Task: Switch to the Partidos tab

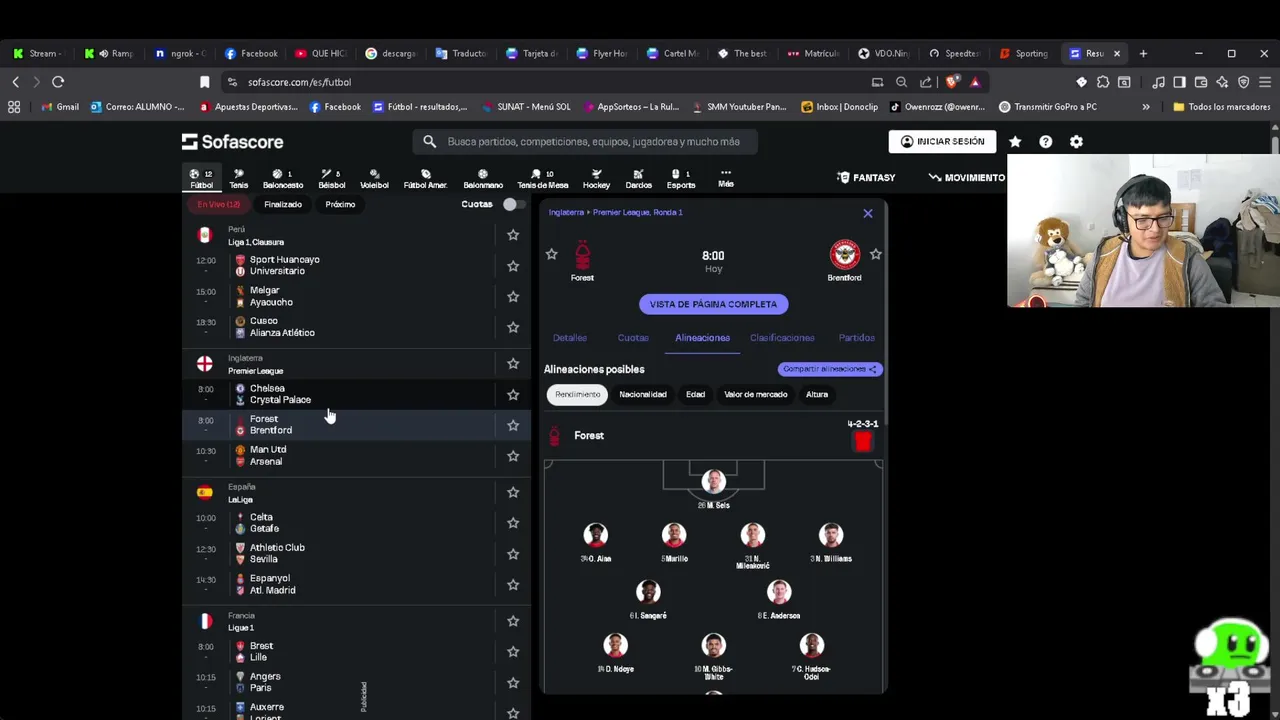Action: [857, 338]
